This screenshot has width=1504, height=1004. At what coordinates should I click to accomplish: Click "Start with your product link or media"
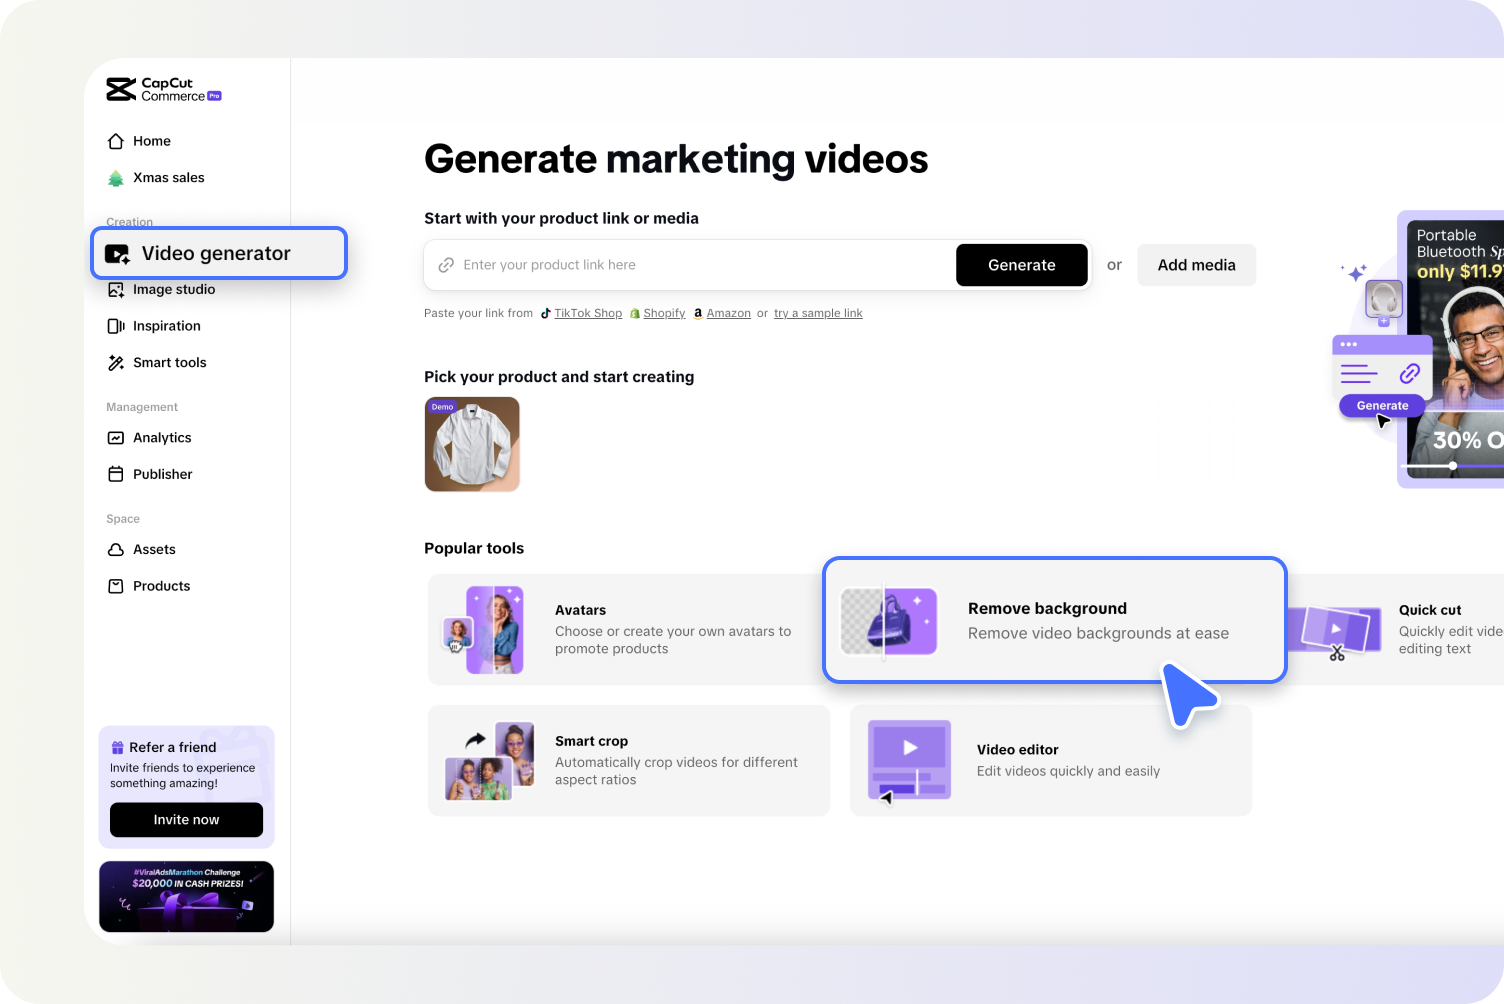pos(561,218)
